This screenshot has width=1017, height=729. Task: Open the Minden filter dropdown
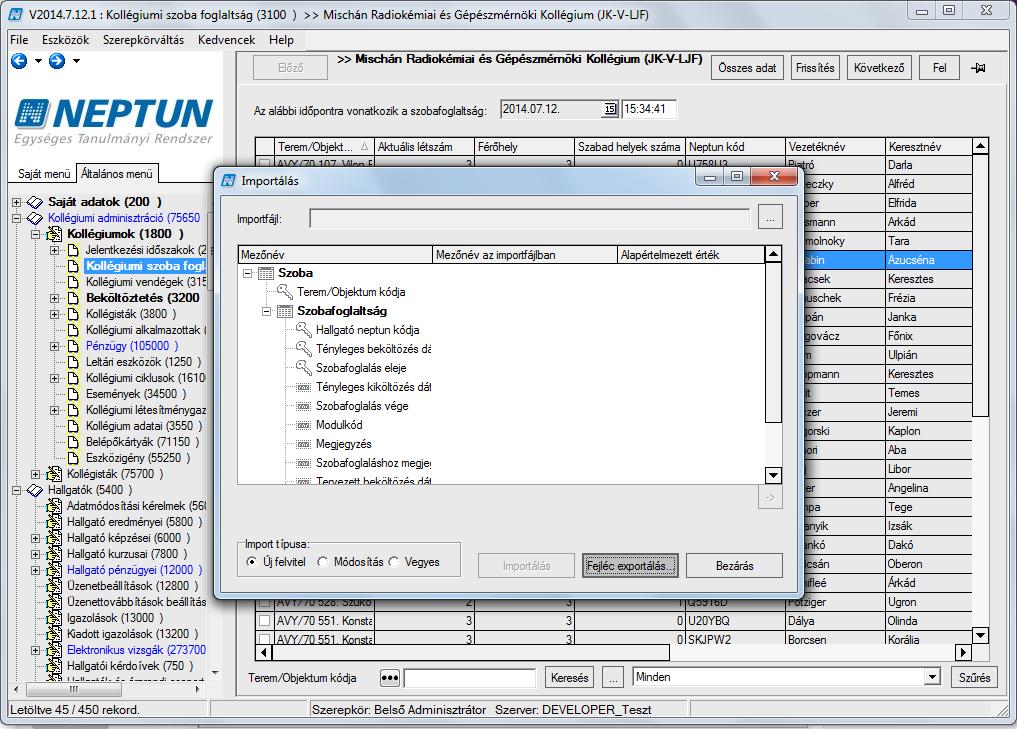932,677
